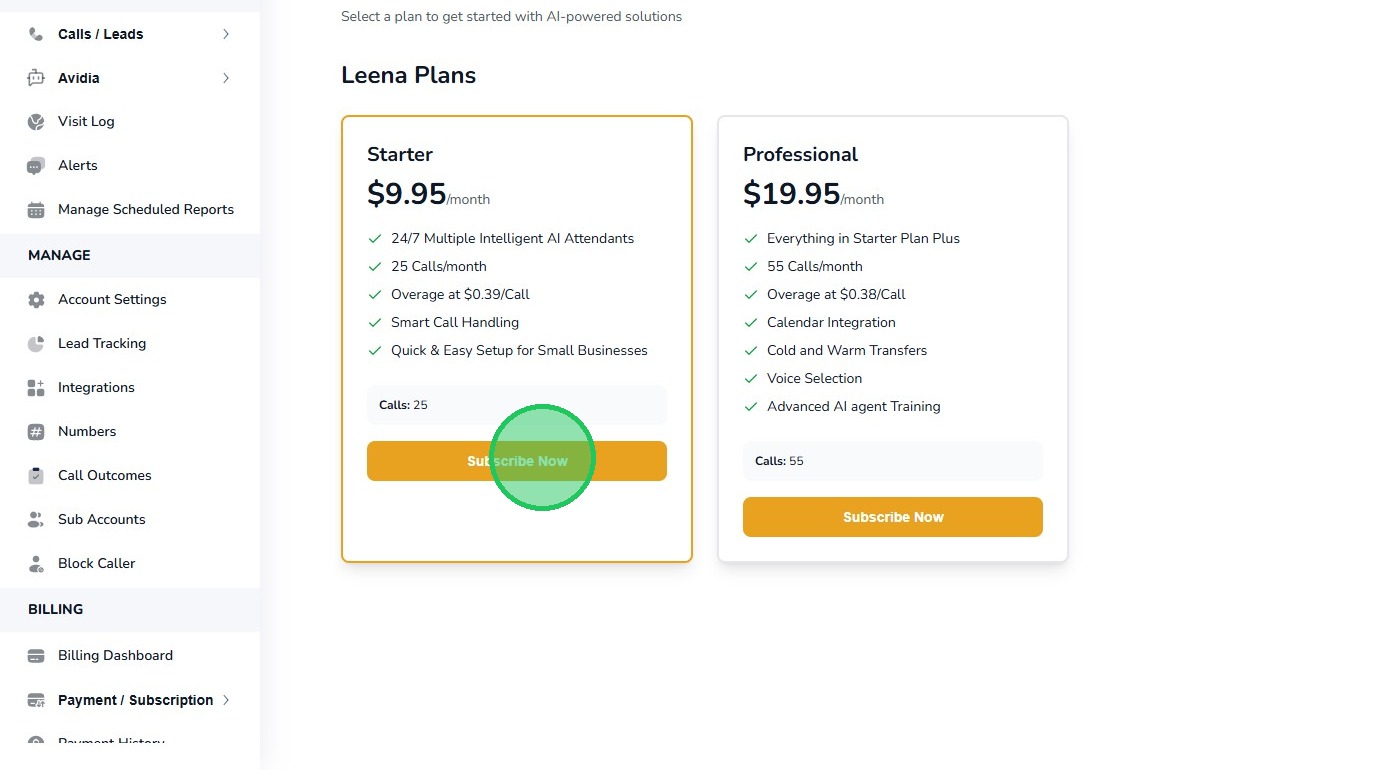
Task: Click the Avidia robot icon
Action: click(36, 78)
